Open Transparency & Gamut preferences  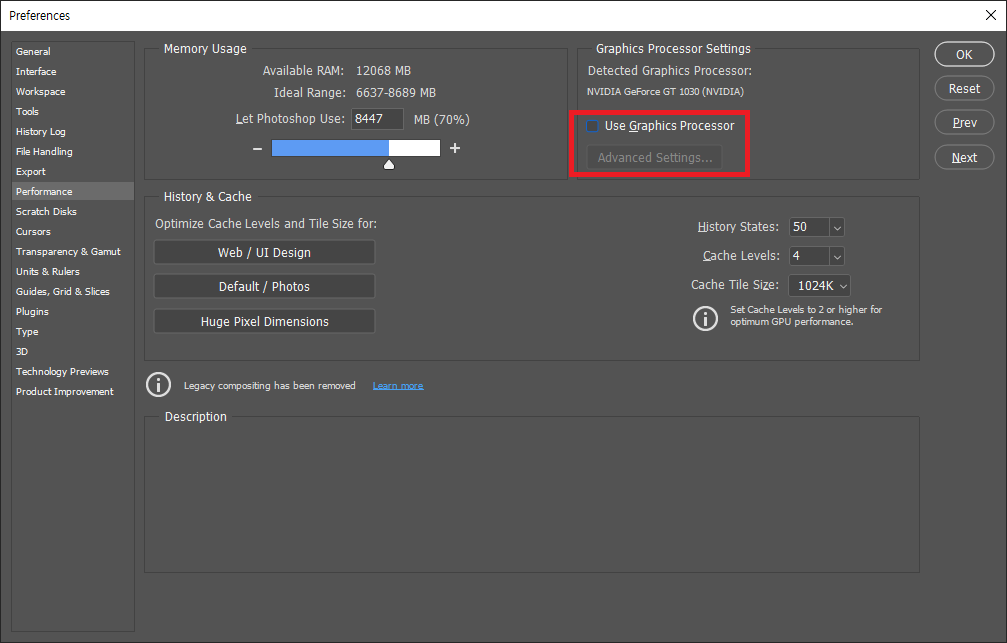click(73, 251)
